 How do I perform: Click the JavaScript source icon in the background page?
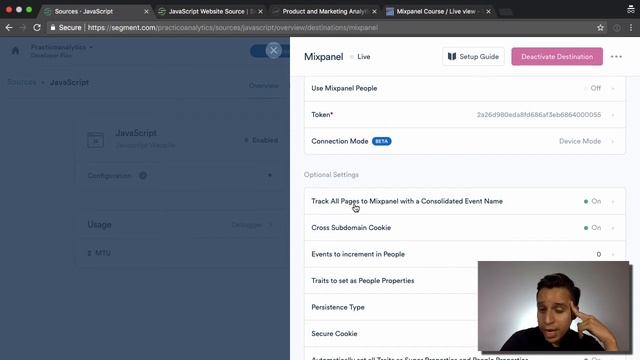pos(96,140)
